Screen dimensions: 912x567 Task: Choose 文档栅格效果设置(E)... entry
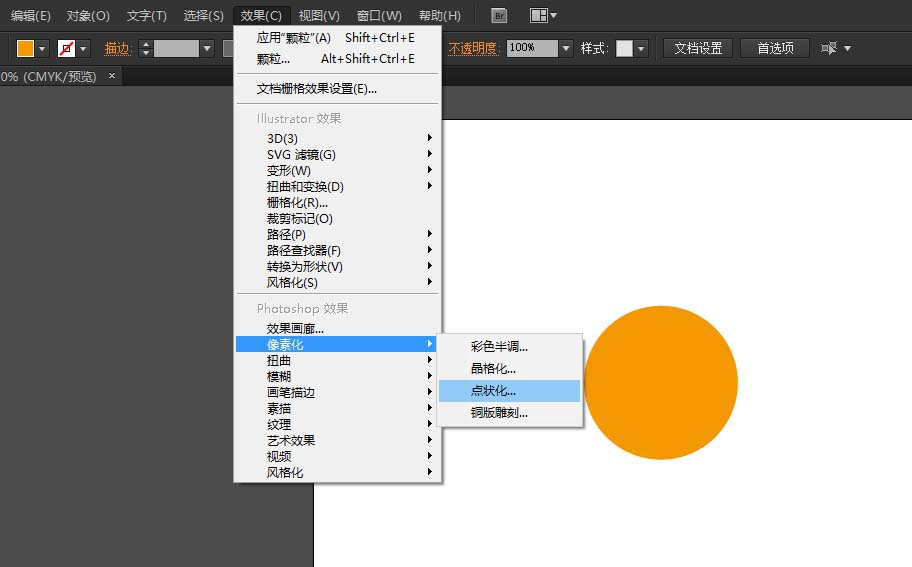coord(337,89)
